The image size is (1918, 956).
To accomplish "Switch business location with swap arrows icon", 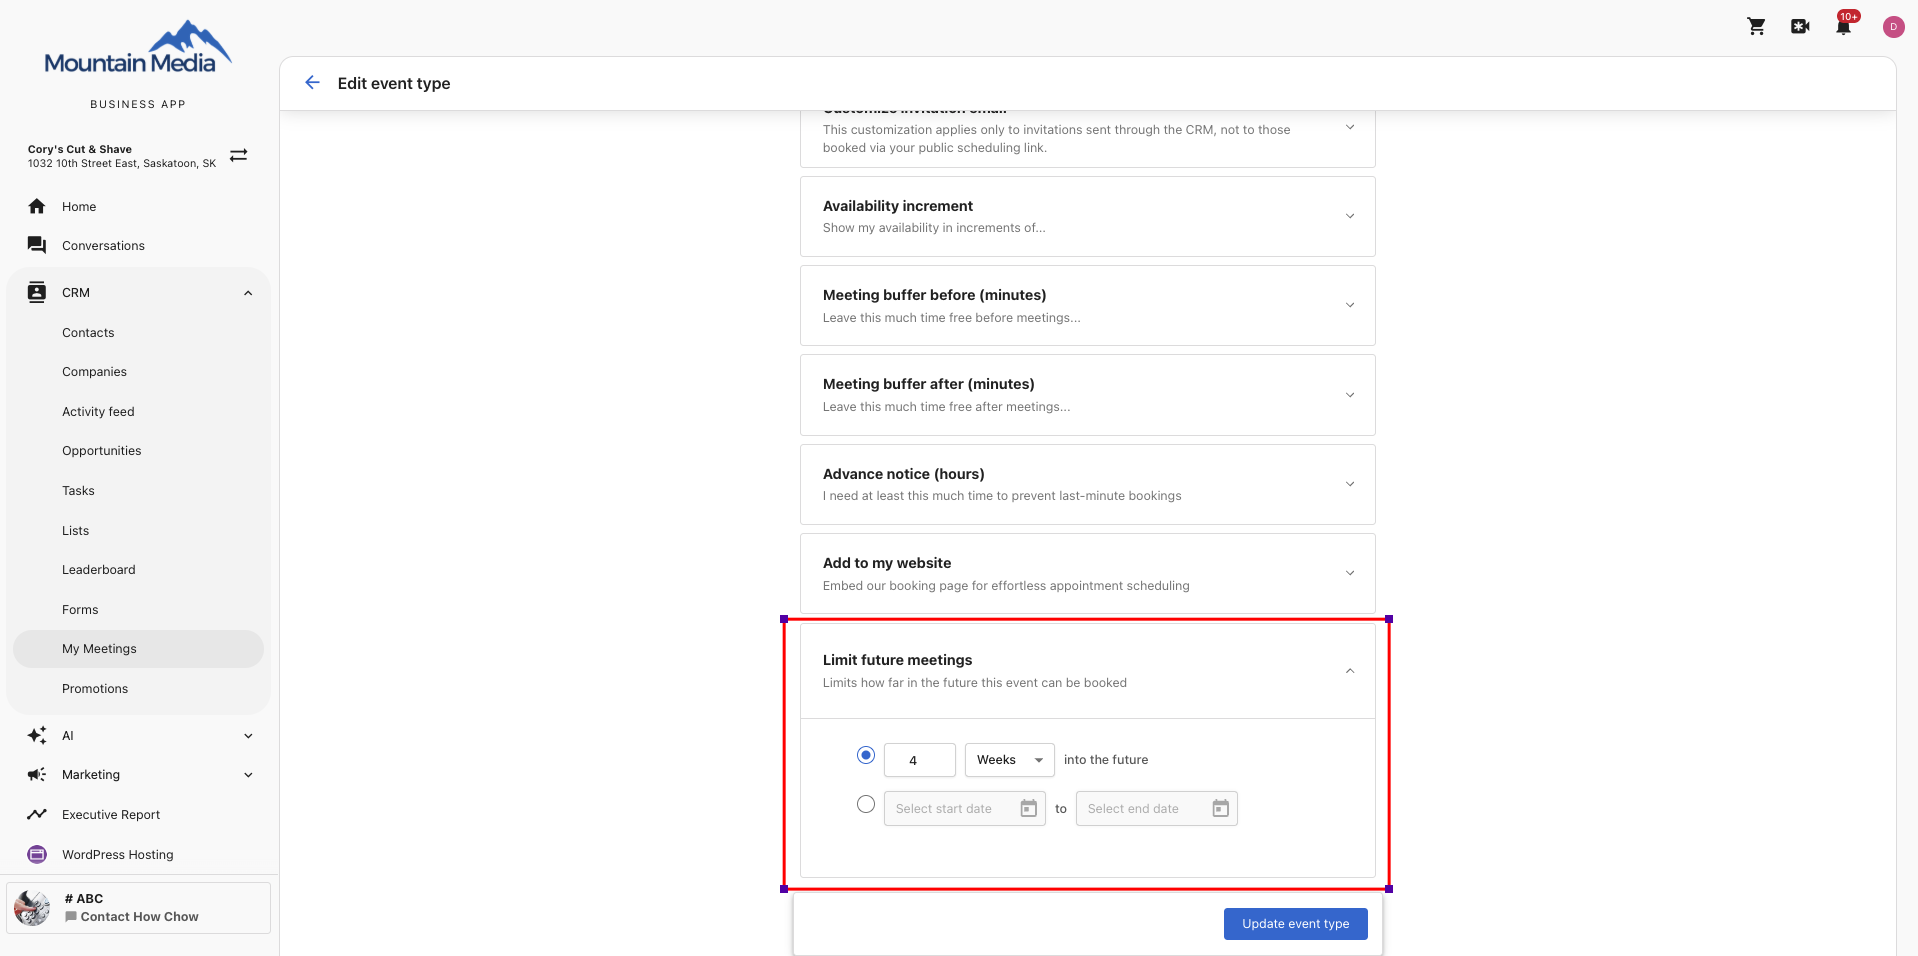I will coord(238,155).
